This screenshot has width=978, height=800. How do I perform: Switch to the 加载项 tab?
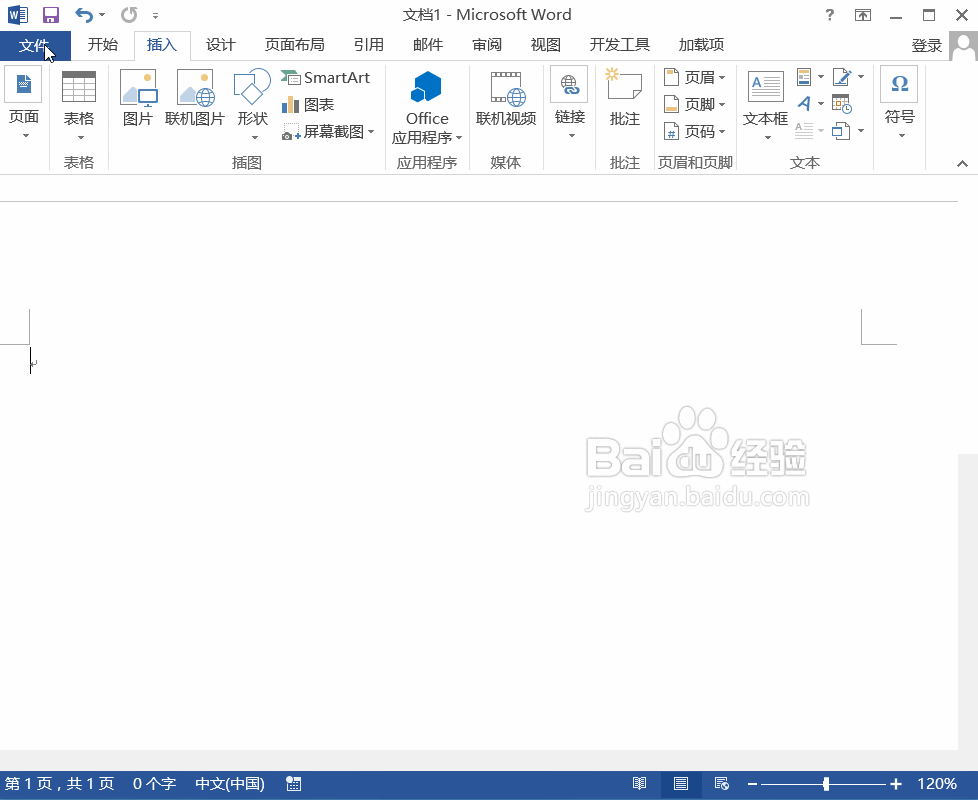coord(701,45)
